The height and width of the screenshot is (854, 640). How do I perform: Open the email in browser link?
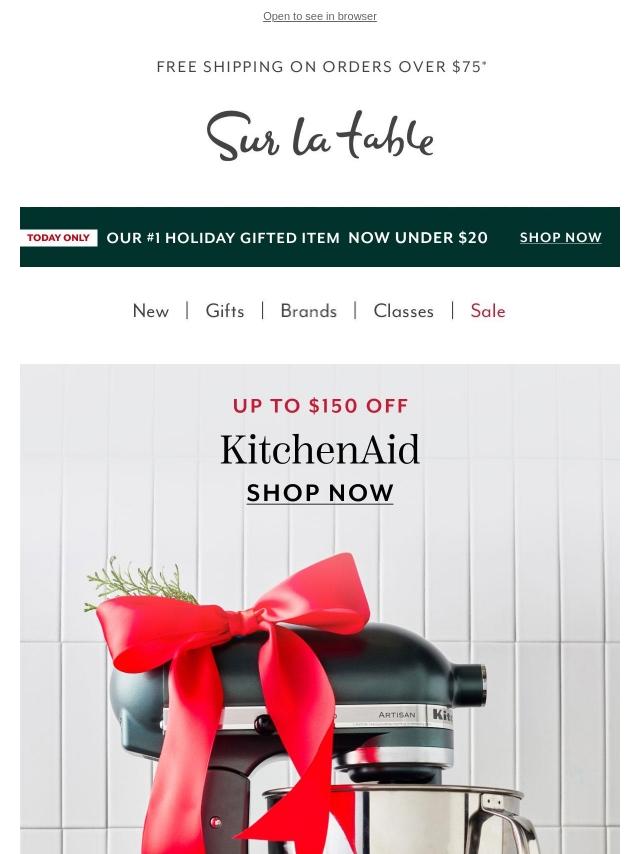click(320, 16)
